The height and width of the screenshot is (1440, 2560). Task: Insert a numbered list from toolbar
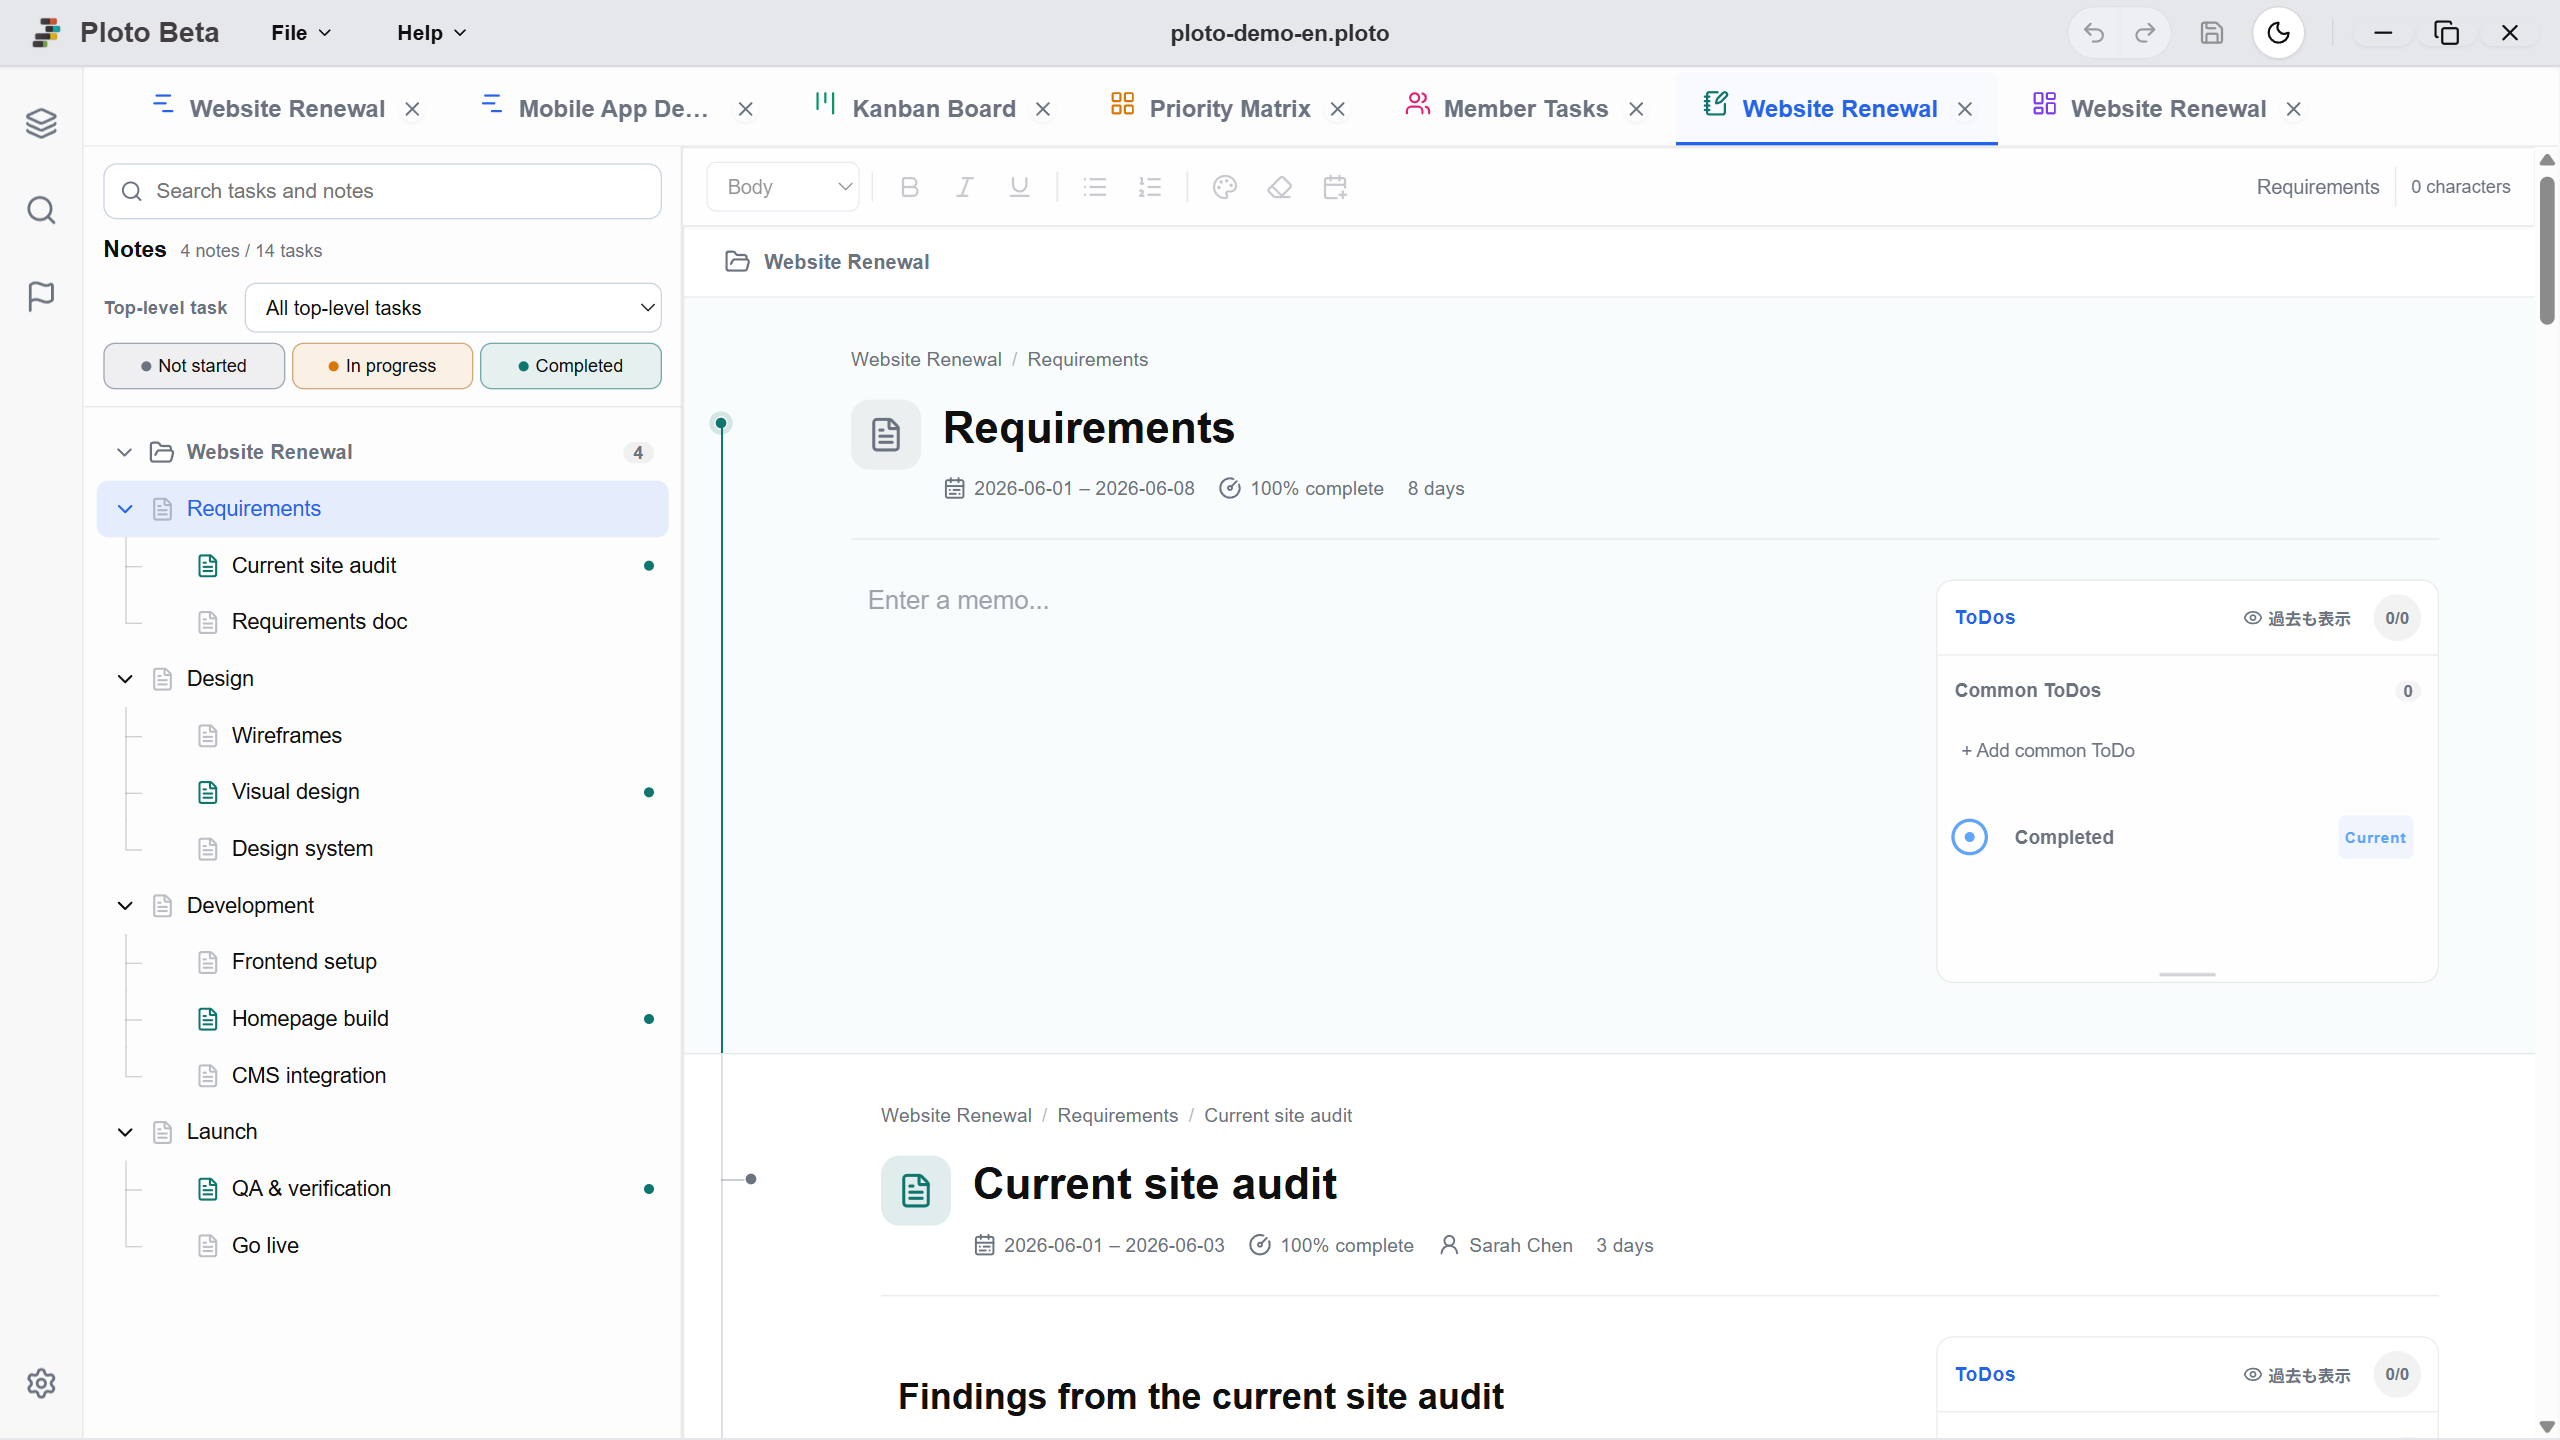pyautogui.click(x=1150, y=187)
